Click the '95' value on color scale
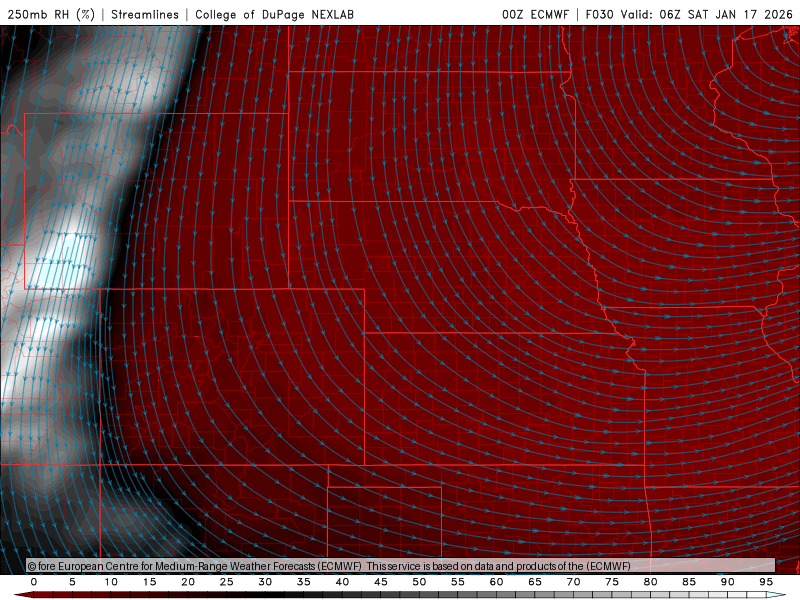The image size is (800, 600). 766,582
